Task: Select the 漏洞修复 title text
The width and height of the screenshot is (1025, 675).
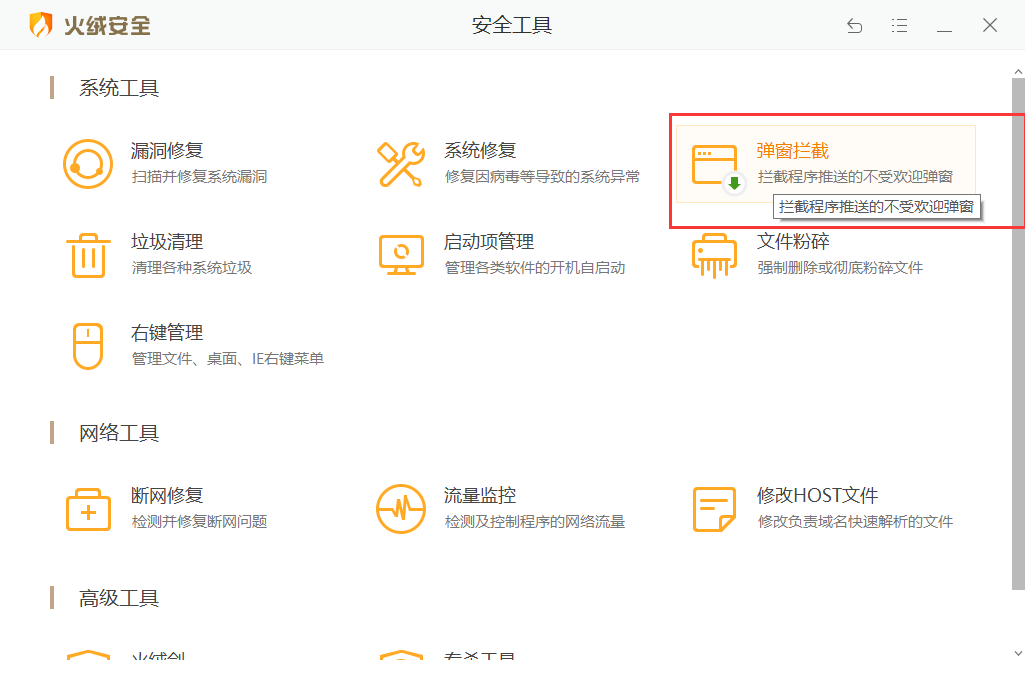Action: pos(167,151)
